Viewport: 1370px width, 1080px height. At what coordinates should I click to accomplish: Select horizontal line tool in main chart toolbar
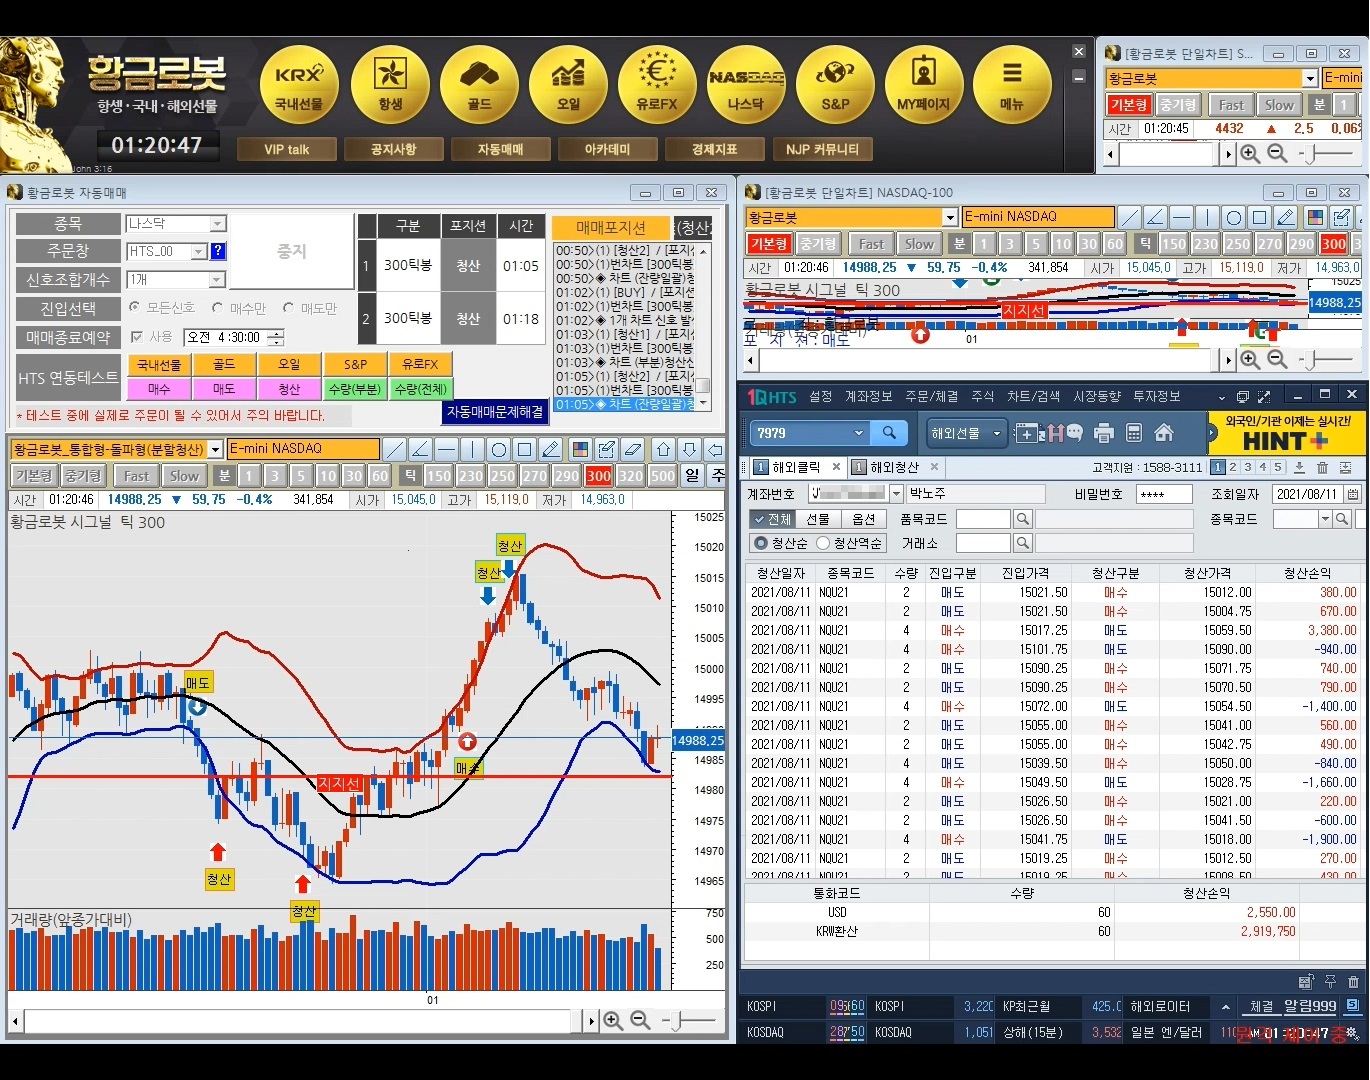(447, 449)
